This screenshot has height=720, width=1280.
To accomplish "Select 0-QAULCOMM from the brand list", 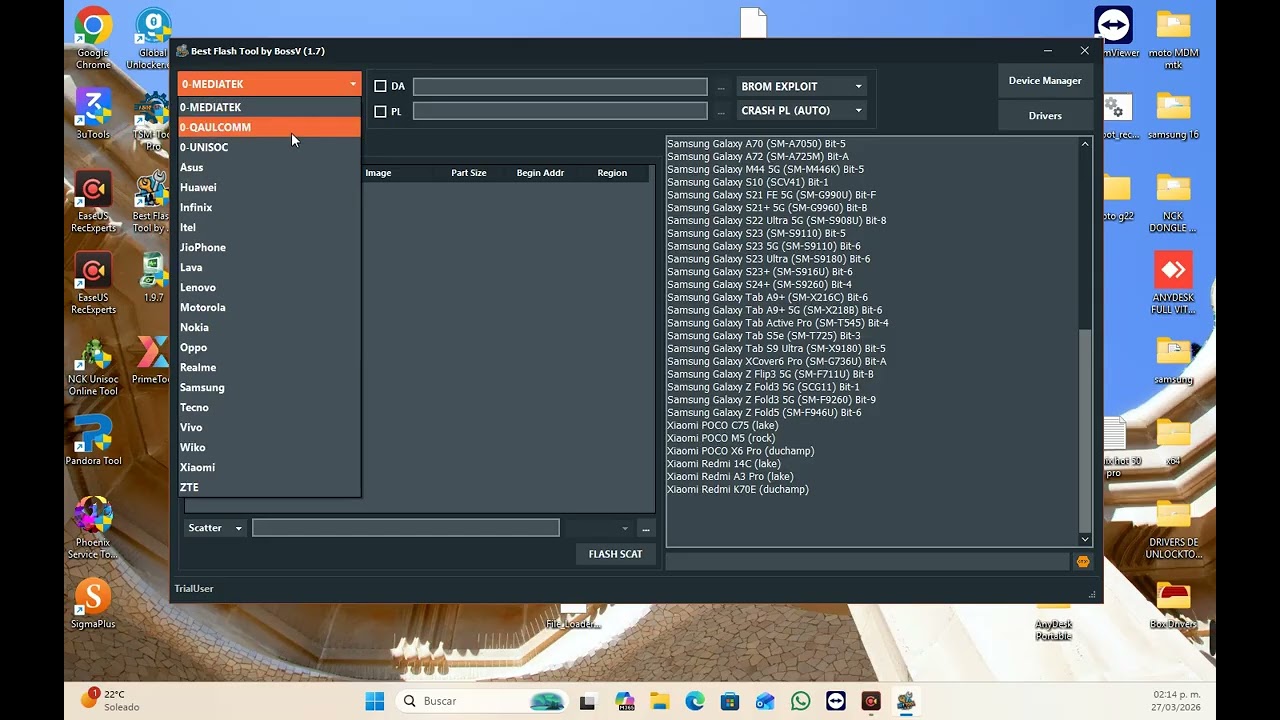I will click(x=269, y=127).
